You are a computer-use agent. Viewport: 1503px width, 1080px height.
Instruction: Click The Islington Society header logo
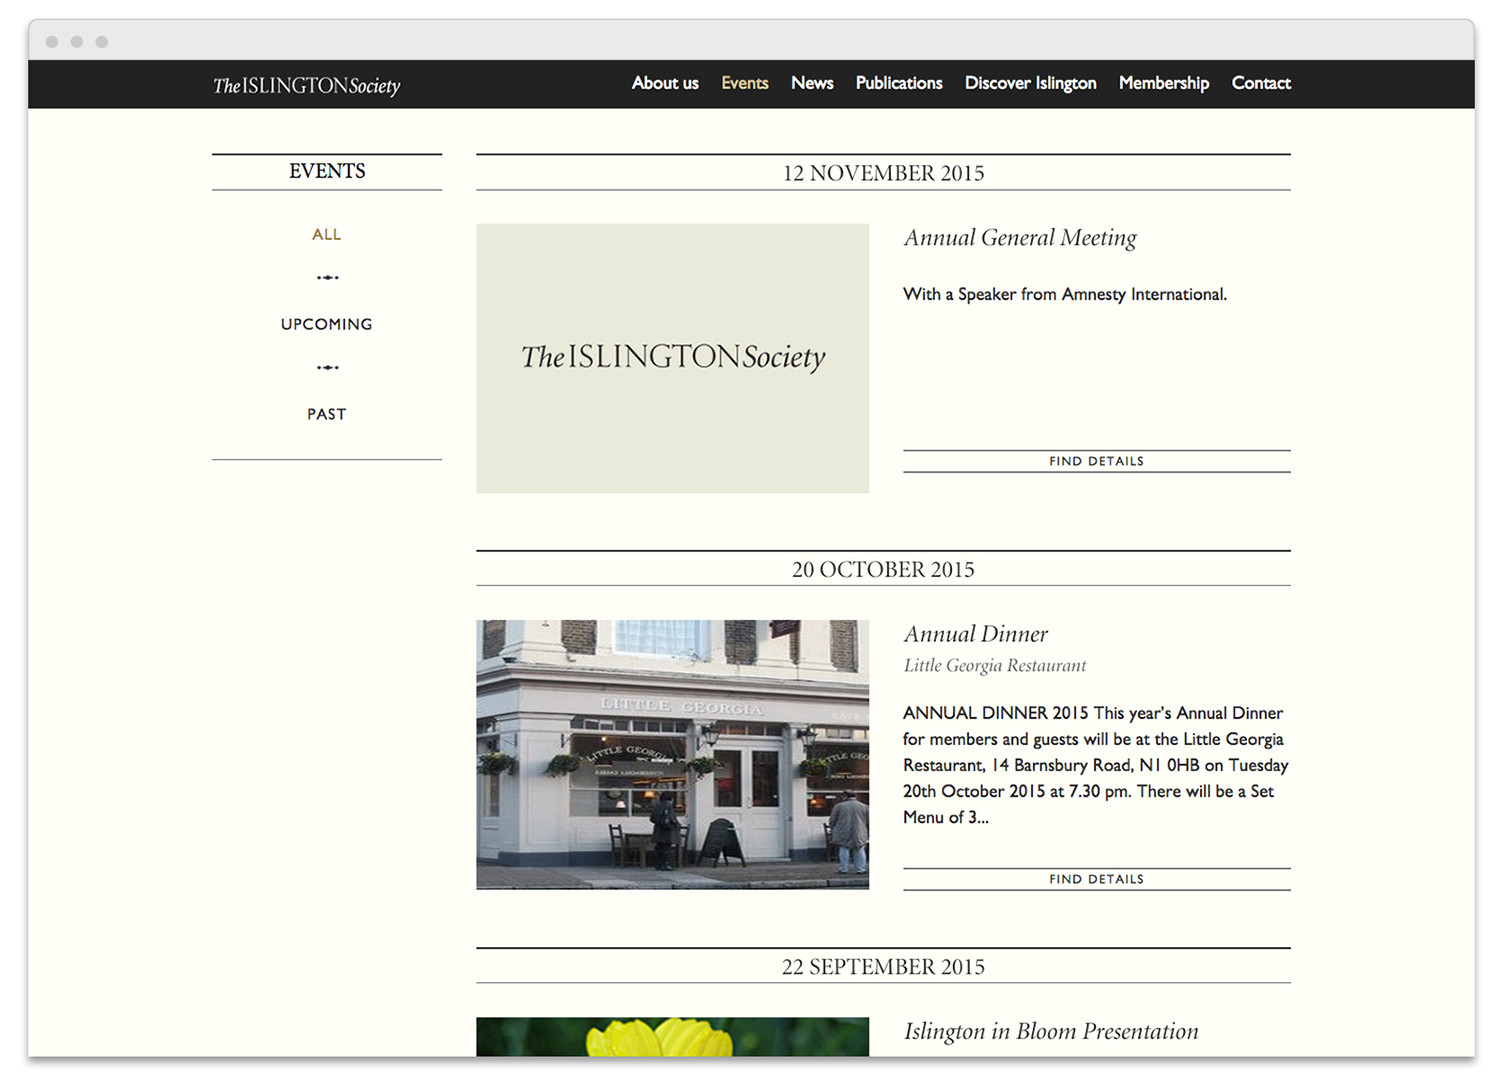(x=306, y=86)
